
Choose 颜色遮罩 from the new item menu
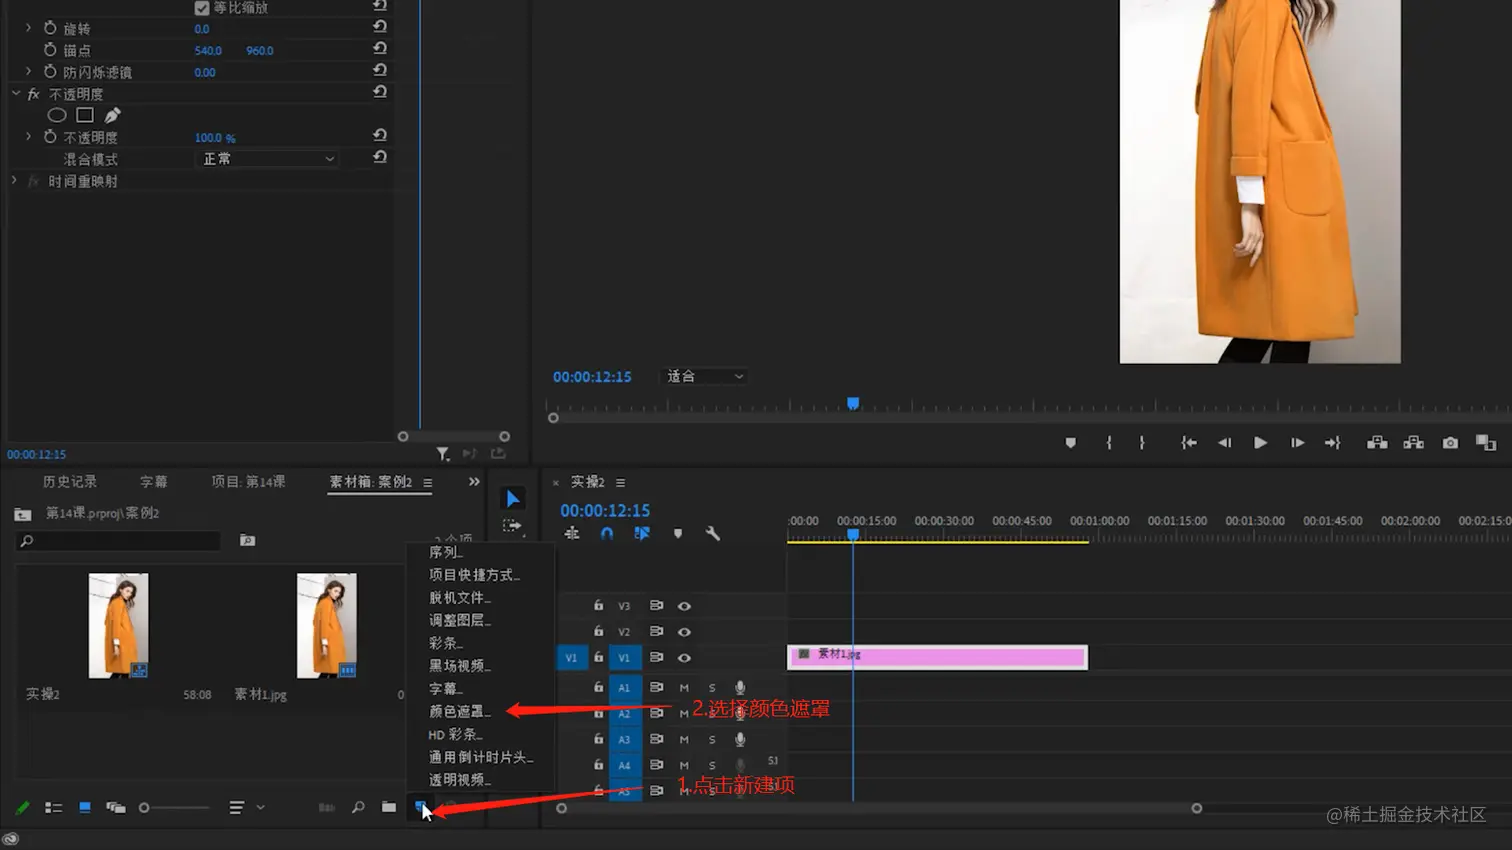tap(460, 712)
